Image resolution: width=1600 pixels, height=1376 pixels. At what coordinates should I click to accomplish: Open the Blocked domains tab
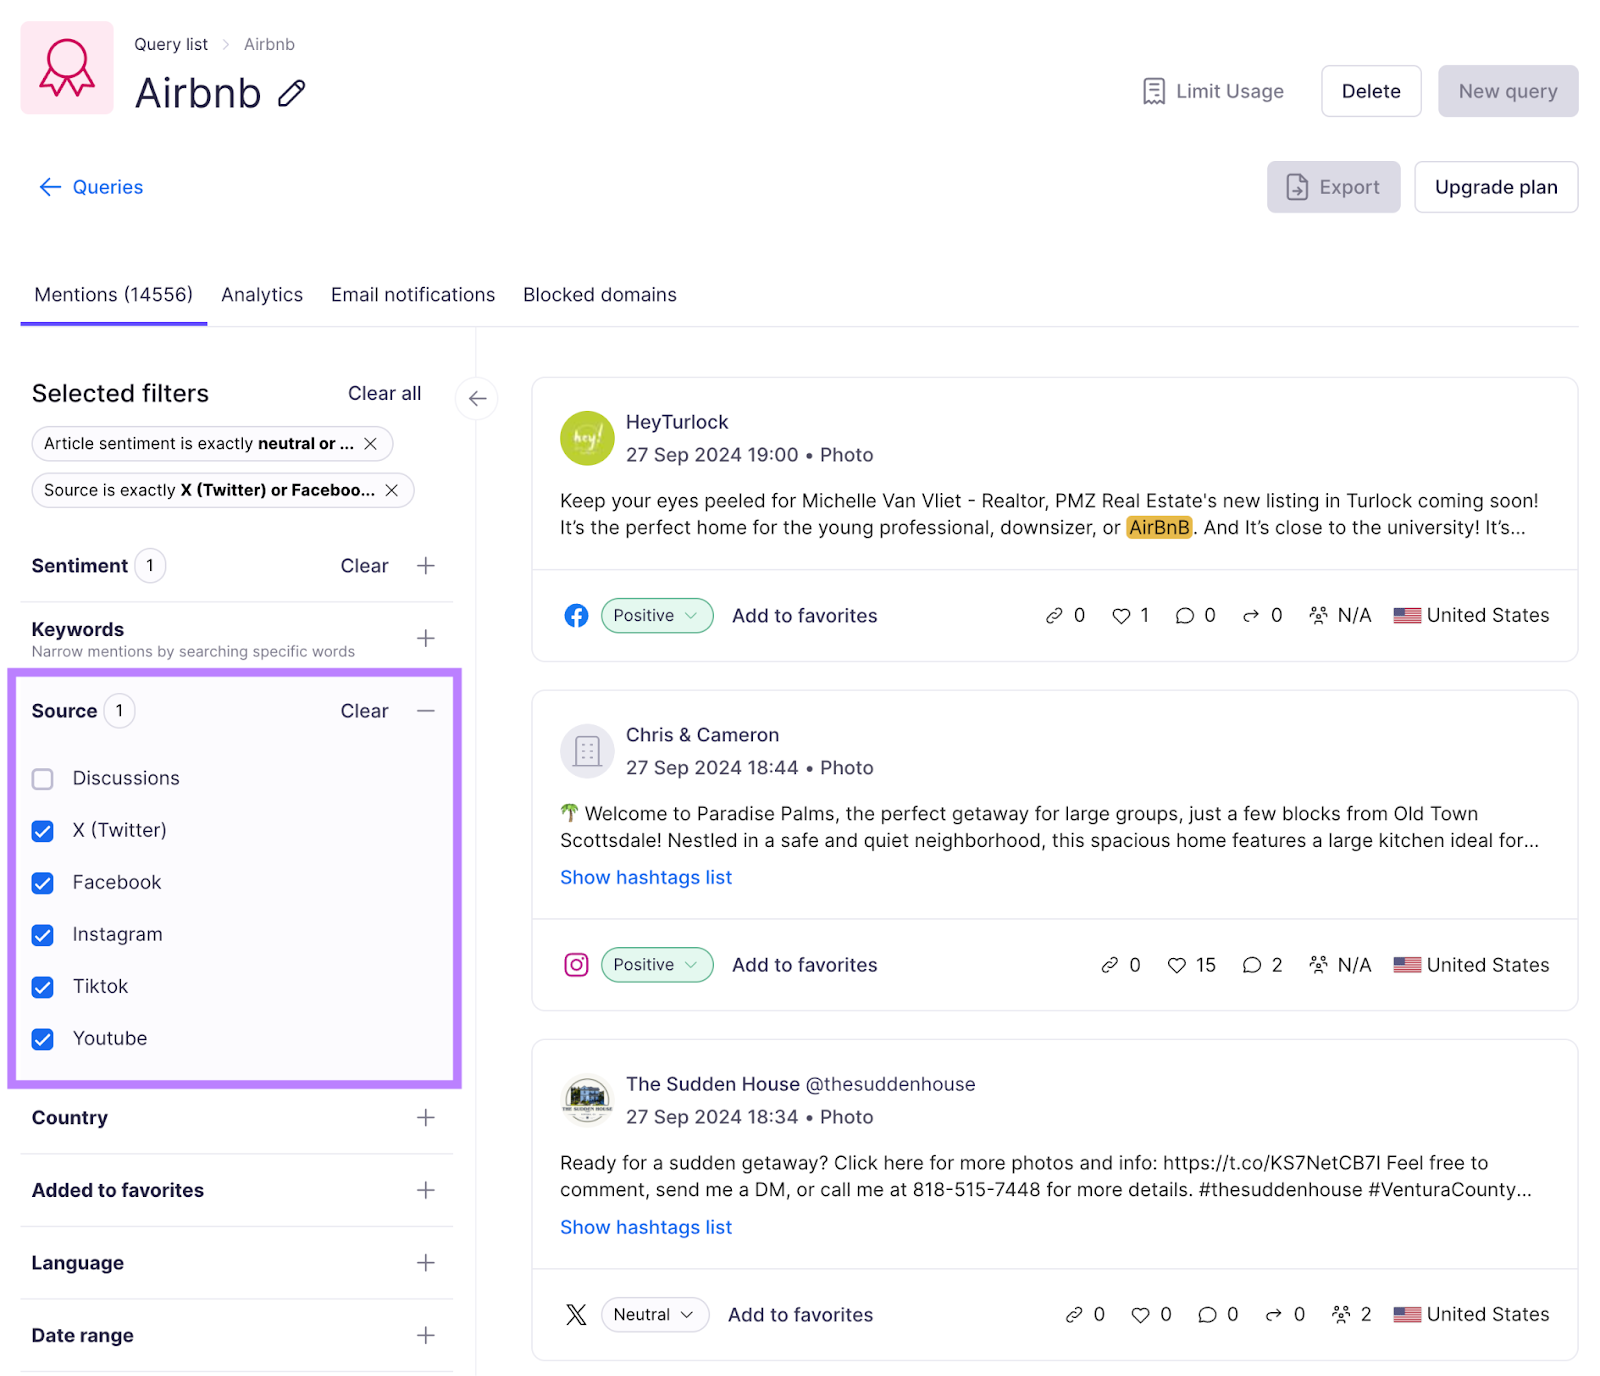[x=599, y=294]
